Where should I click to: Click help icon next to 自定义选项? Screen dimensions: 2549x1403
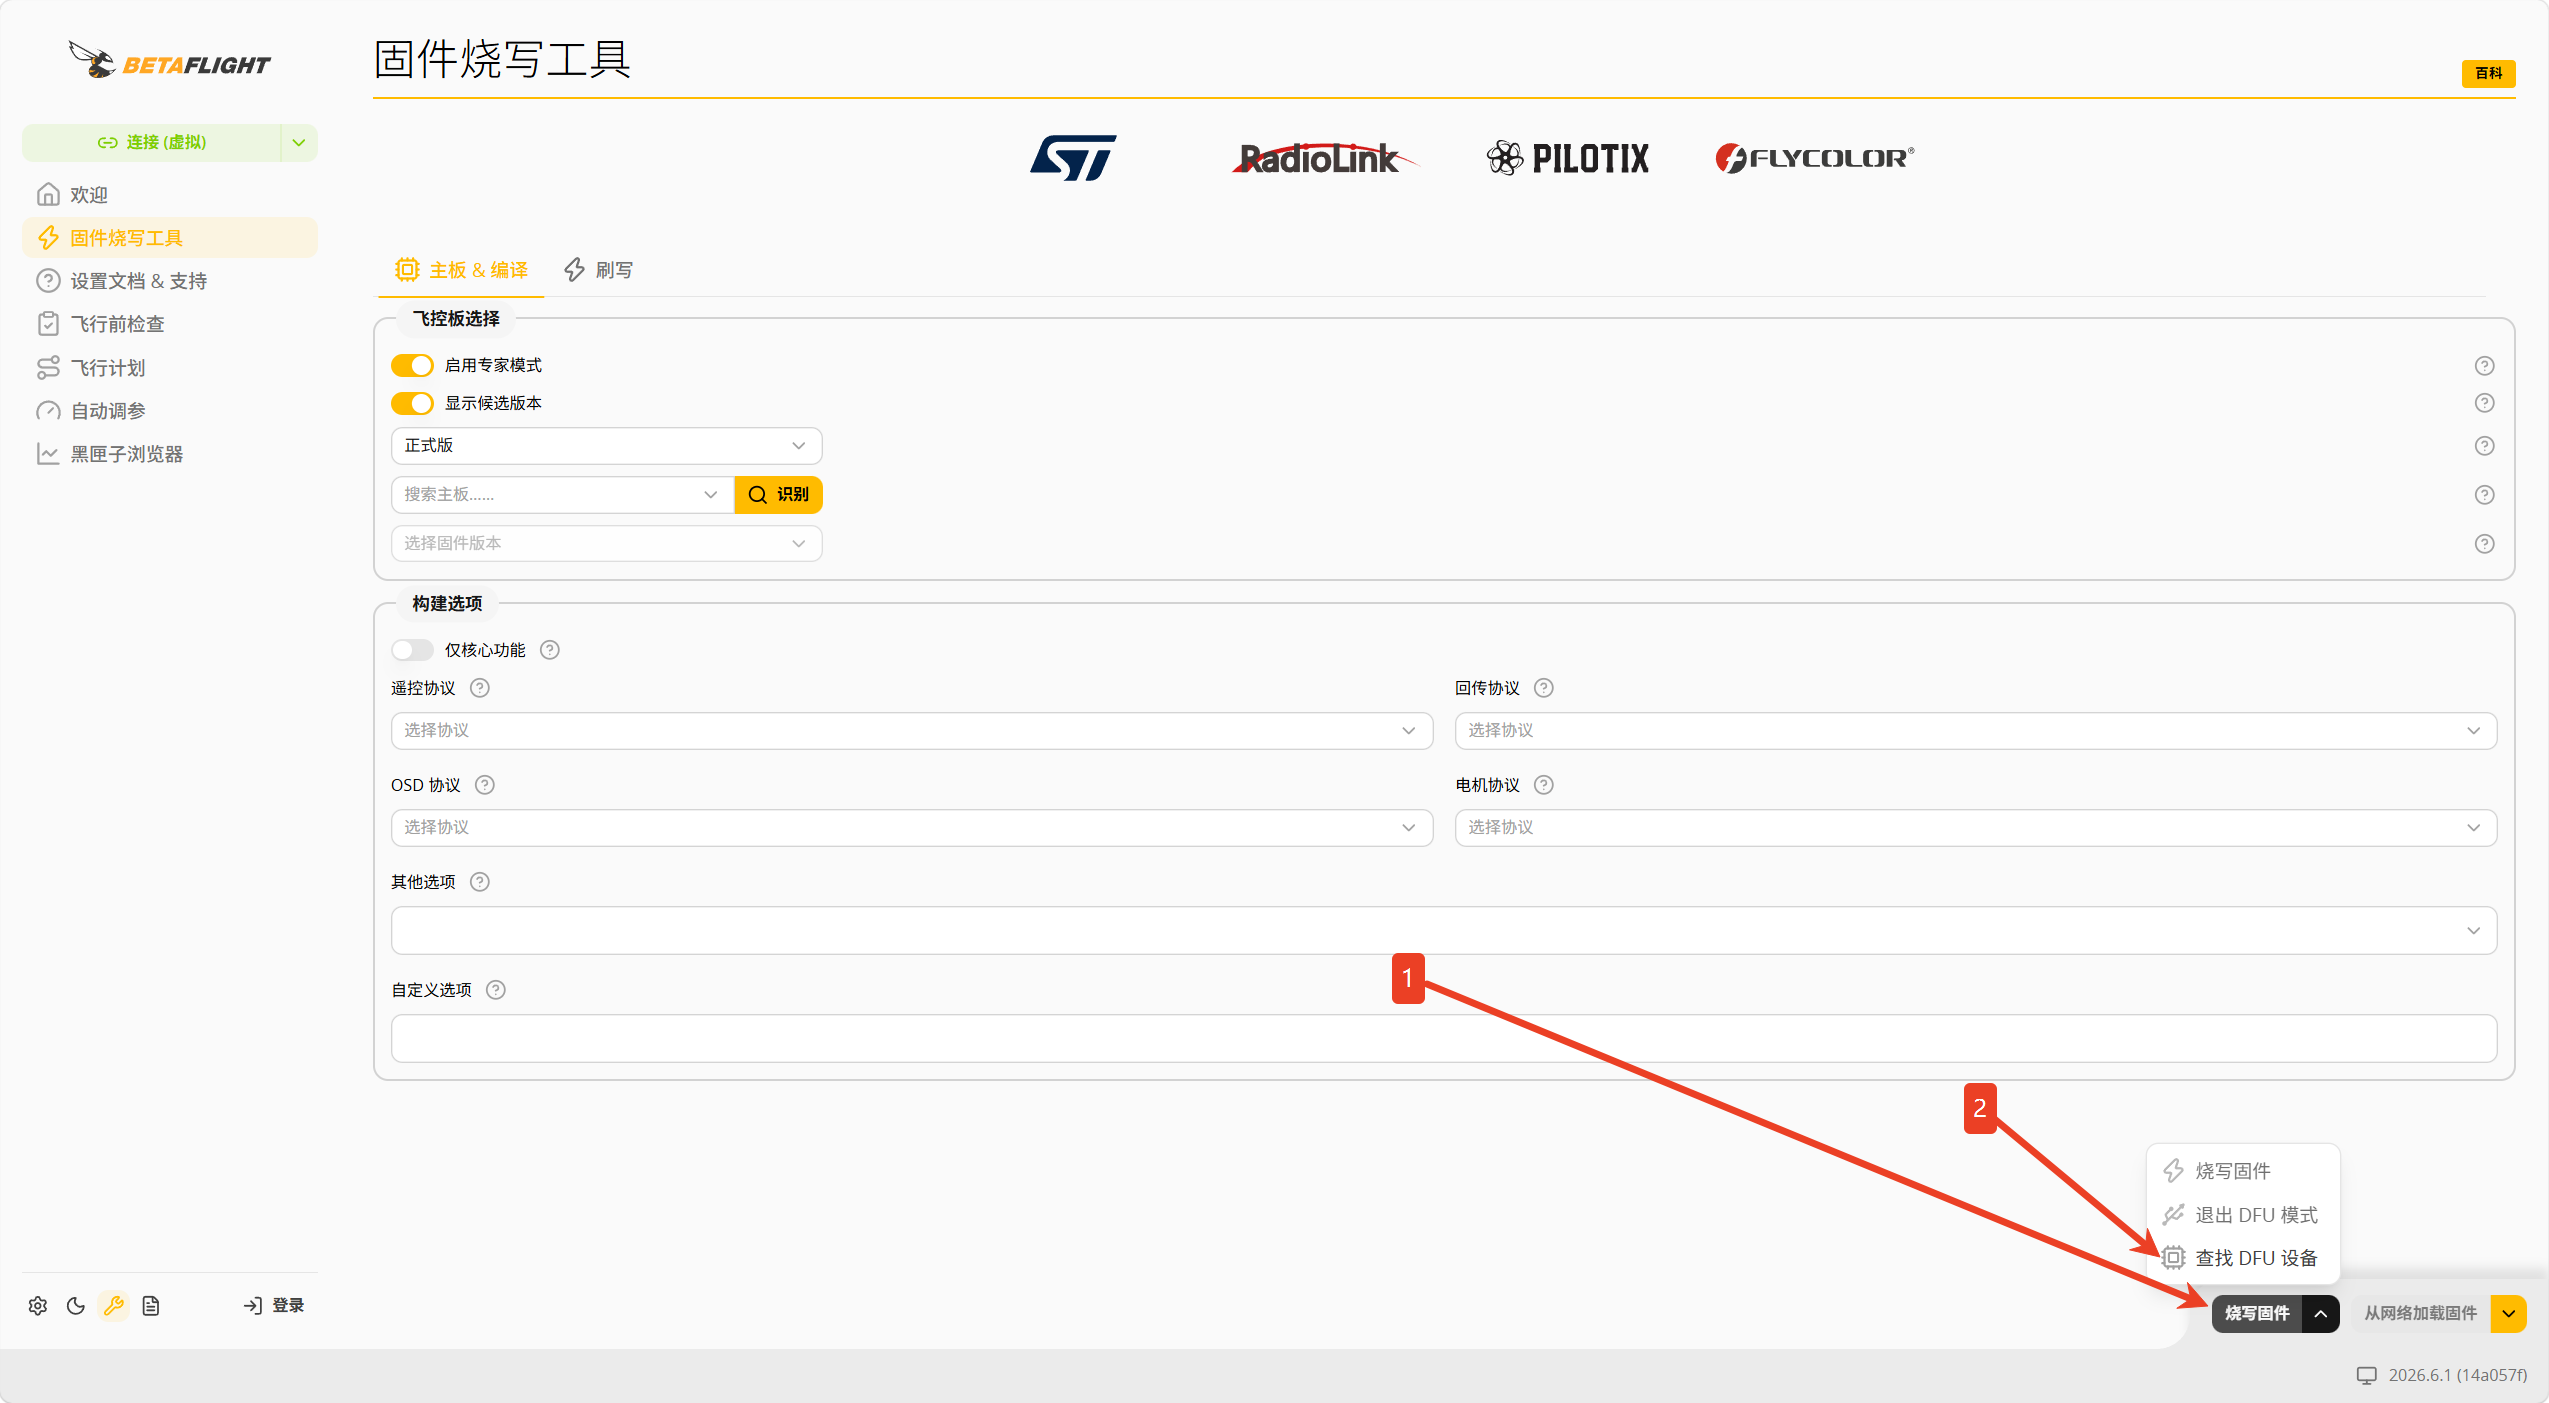[x=496, y=990]
